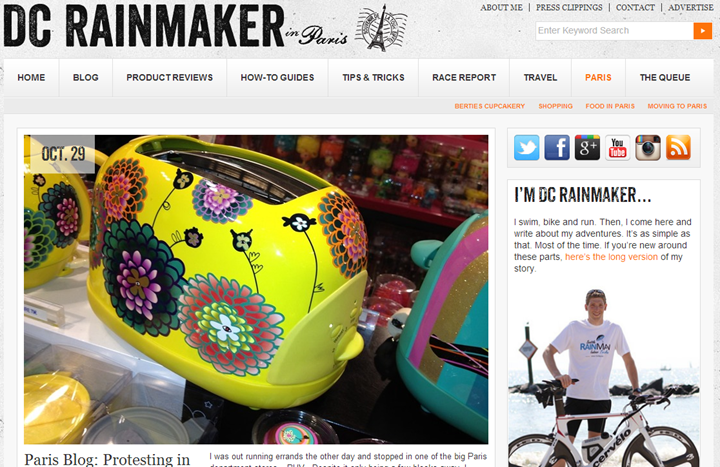The width and height of the screenshot is (720, 467).
Task: Open the yellow toaster featured image
Action: pyautogui.click(x=256, y=289)
